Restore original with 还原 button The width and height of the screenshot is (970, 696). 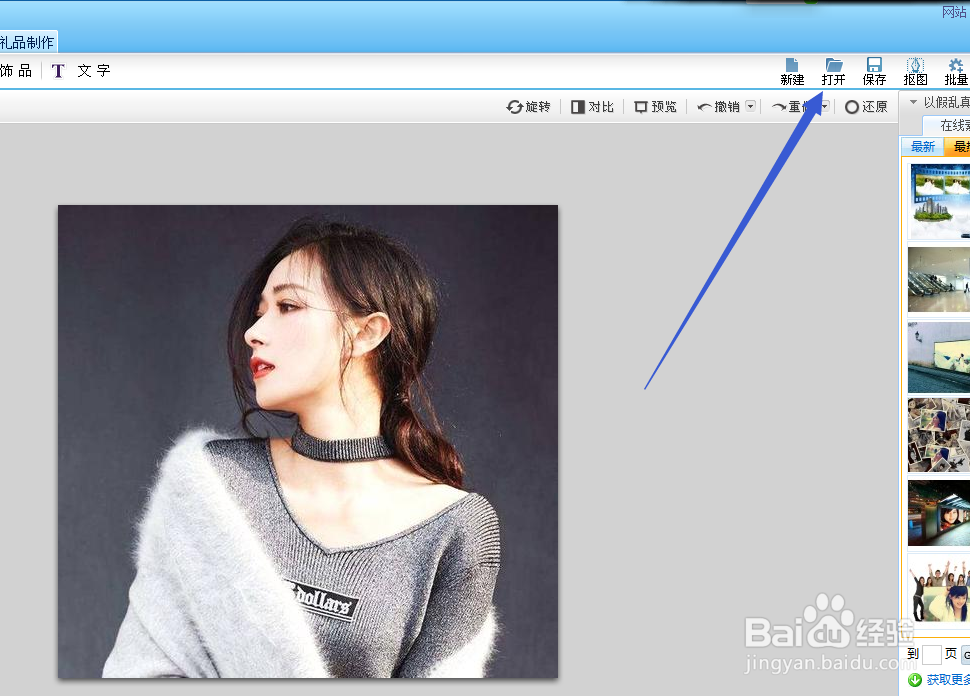866,107
